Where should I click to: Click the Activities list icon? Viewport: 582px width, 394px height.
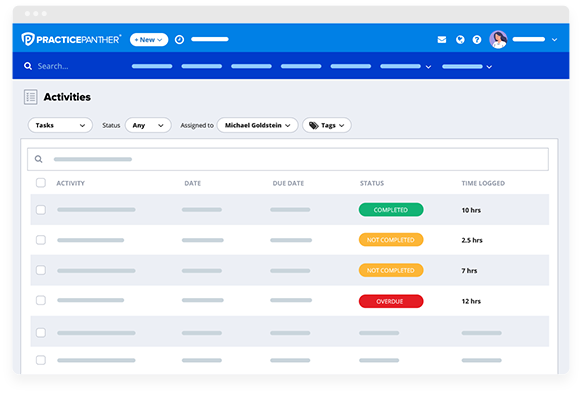30,97
